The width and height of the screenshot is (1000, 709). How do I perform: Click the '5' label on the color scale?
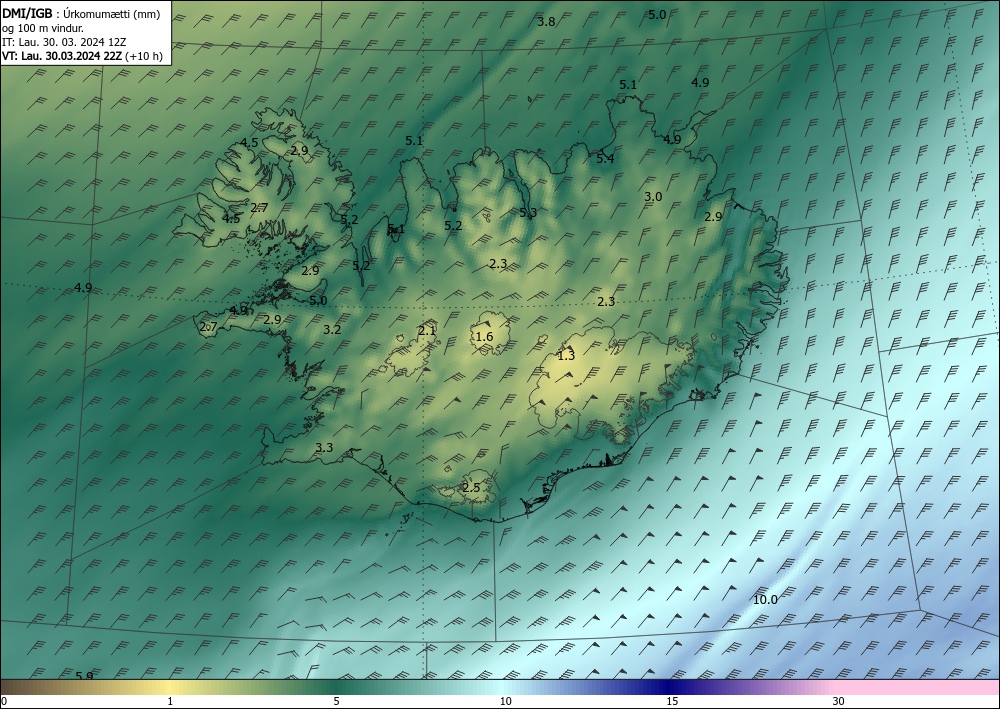pyautogui.click(x=336, y=701)
